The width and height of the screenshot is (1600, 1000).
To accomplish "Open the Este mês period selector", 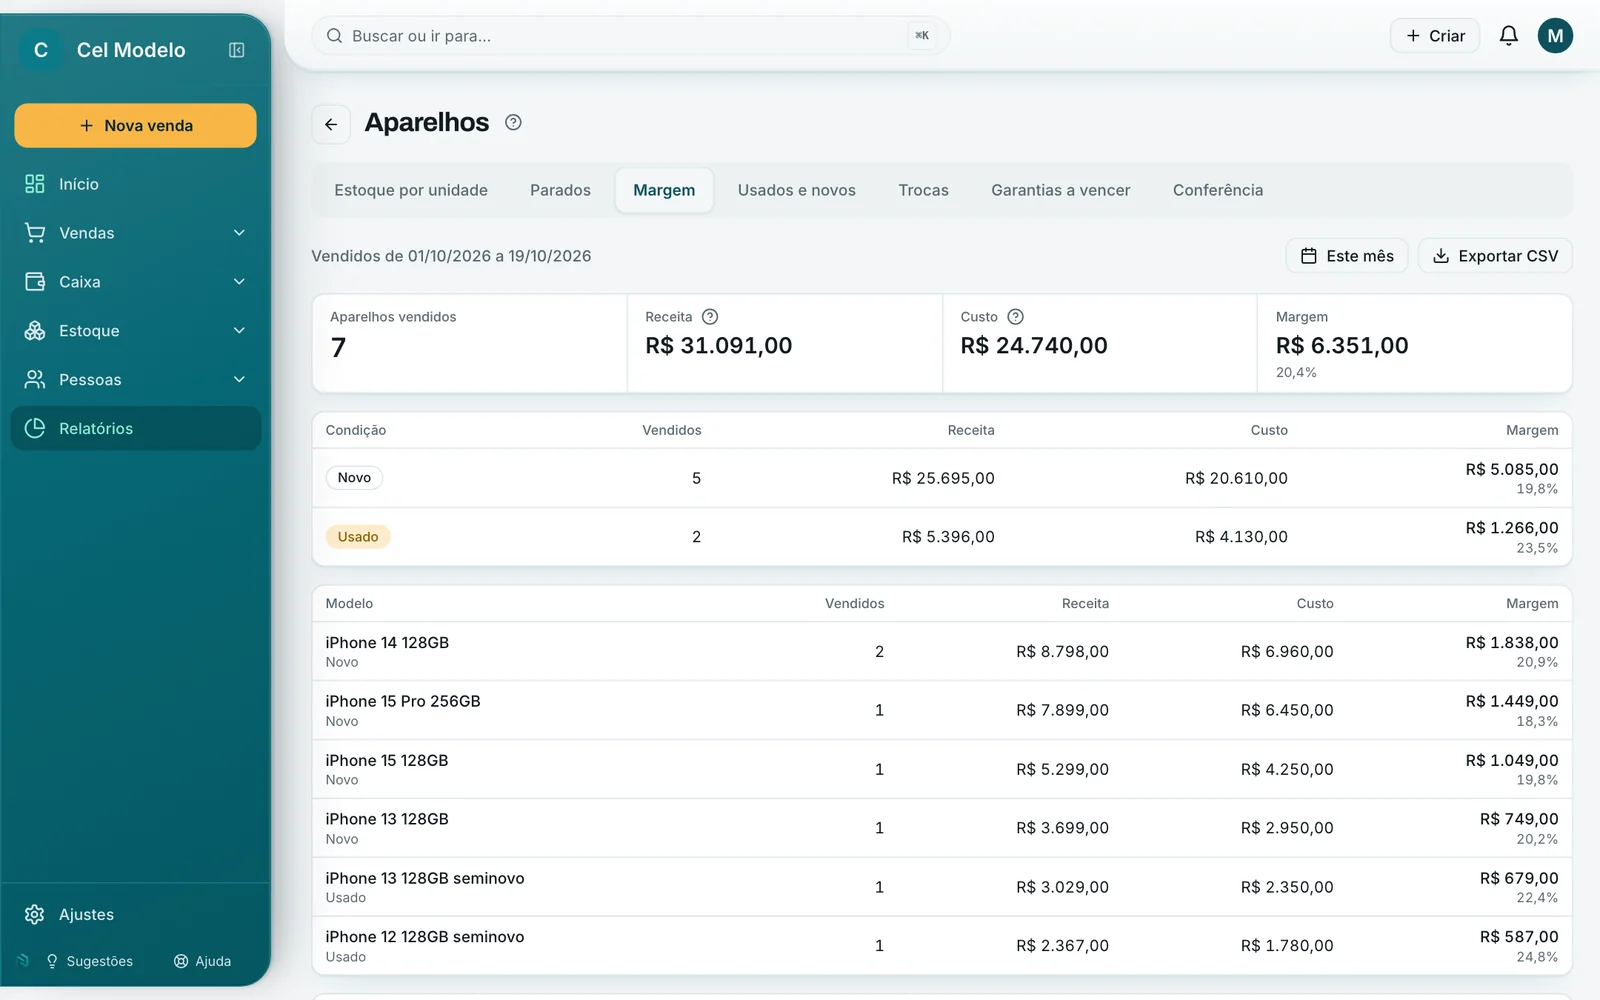I will 1347,256.
